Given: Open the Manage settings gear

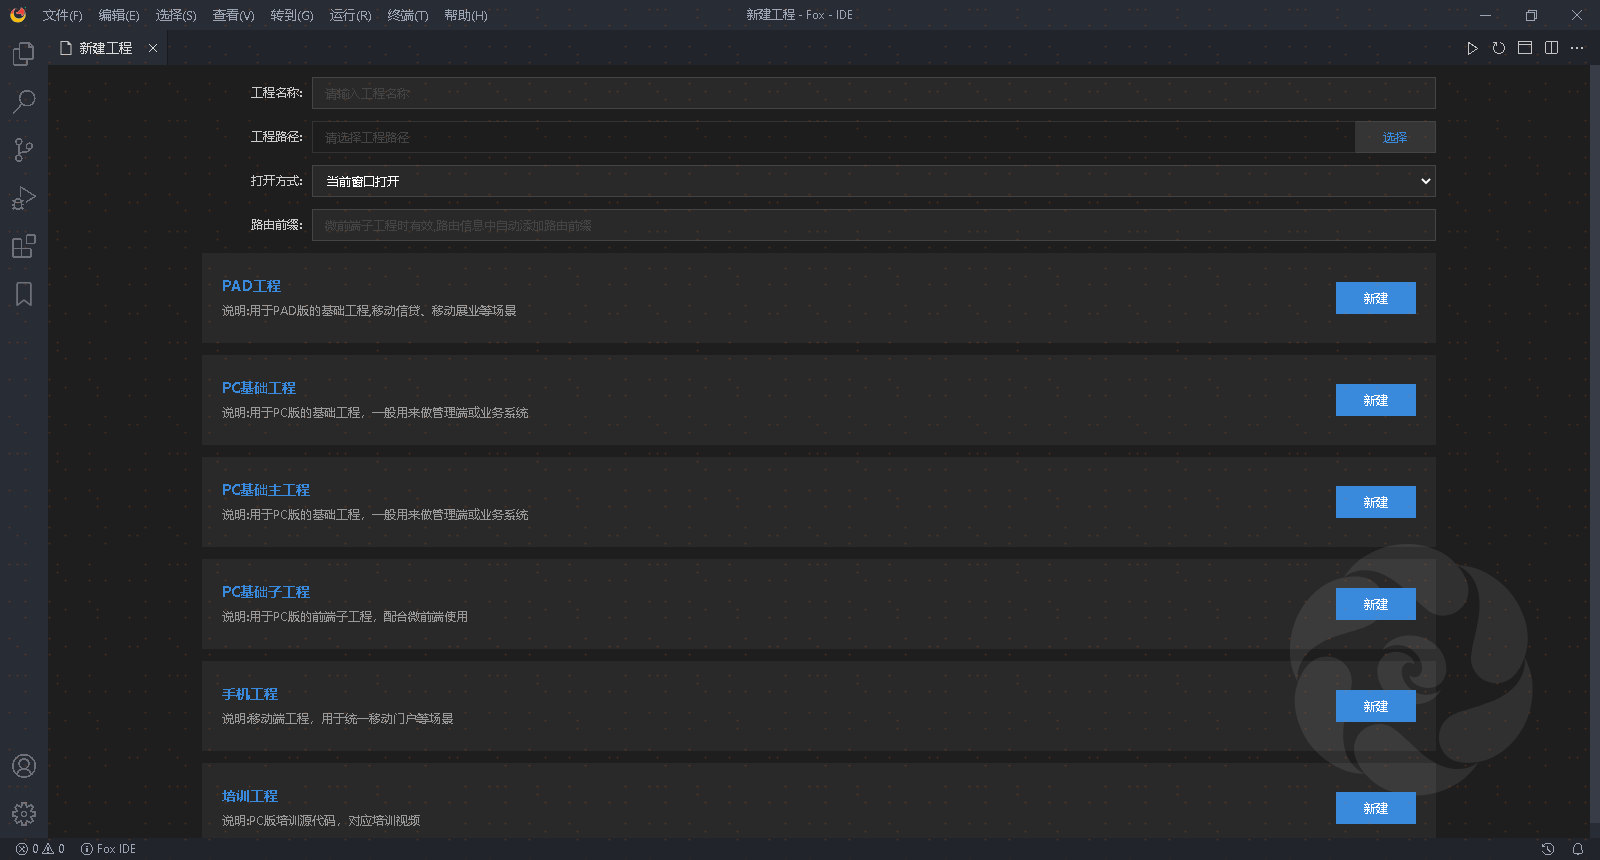Looking at the screenshot, I should [x=24, y=814].
